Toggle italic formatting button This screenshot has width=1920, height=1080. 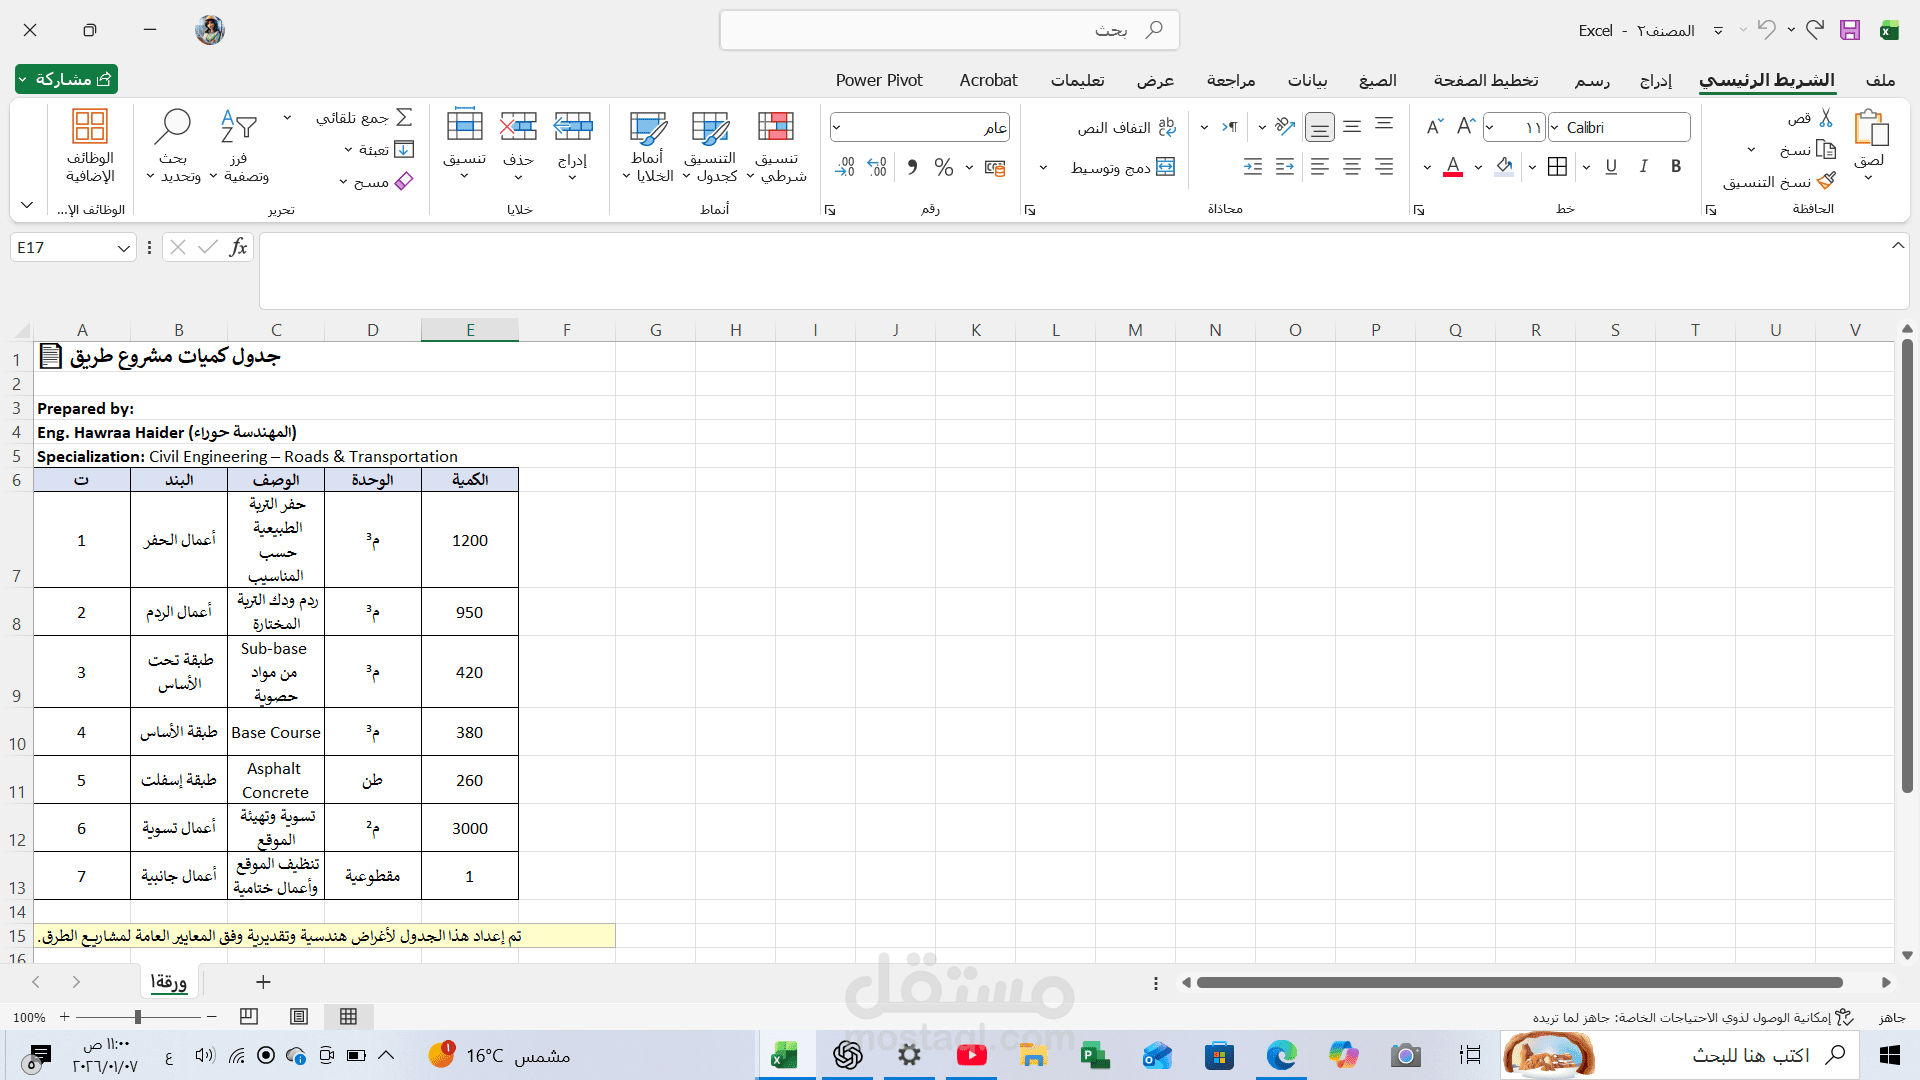tap(1643, 167)
